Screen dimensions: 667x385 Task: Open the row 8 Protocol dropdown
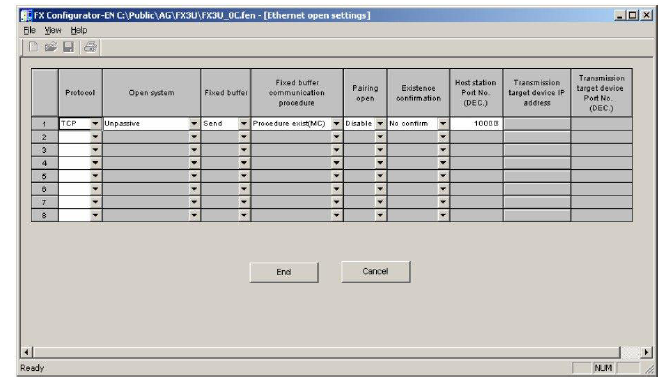click(95, 215)
